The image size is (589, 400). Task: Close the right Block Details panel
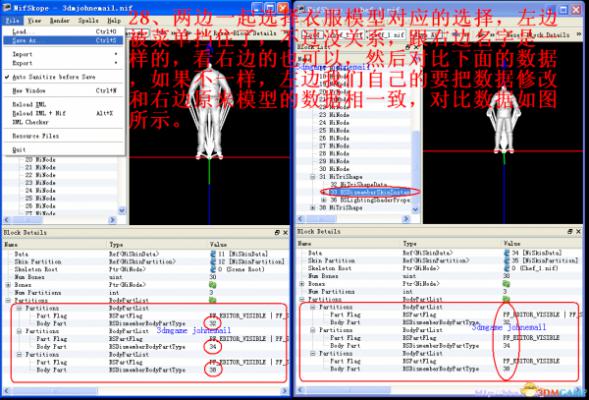578,231
